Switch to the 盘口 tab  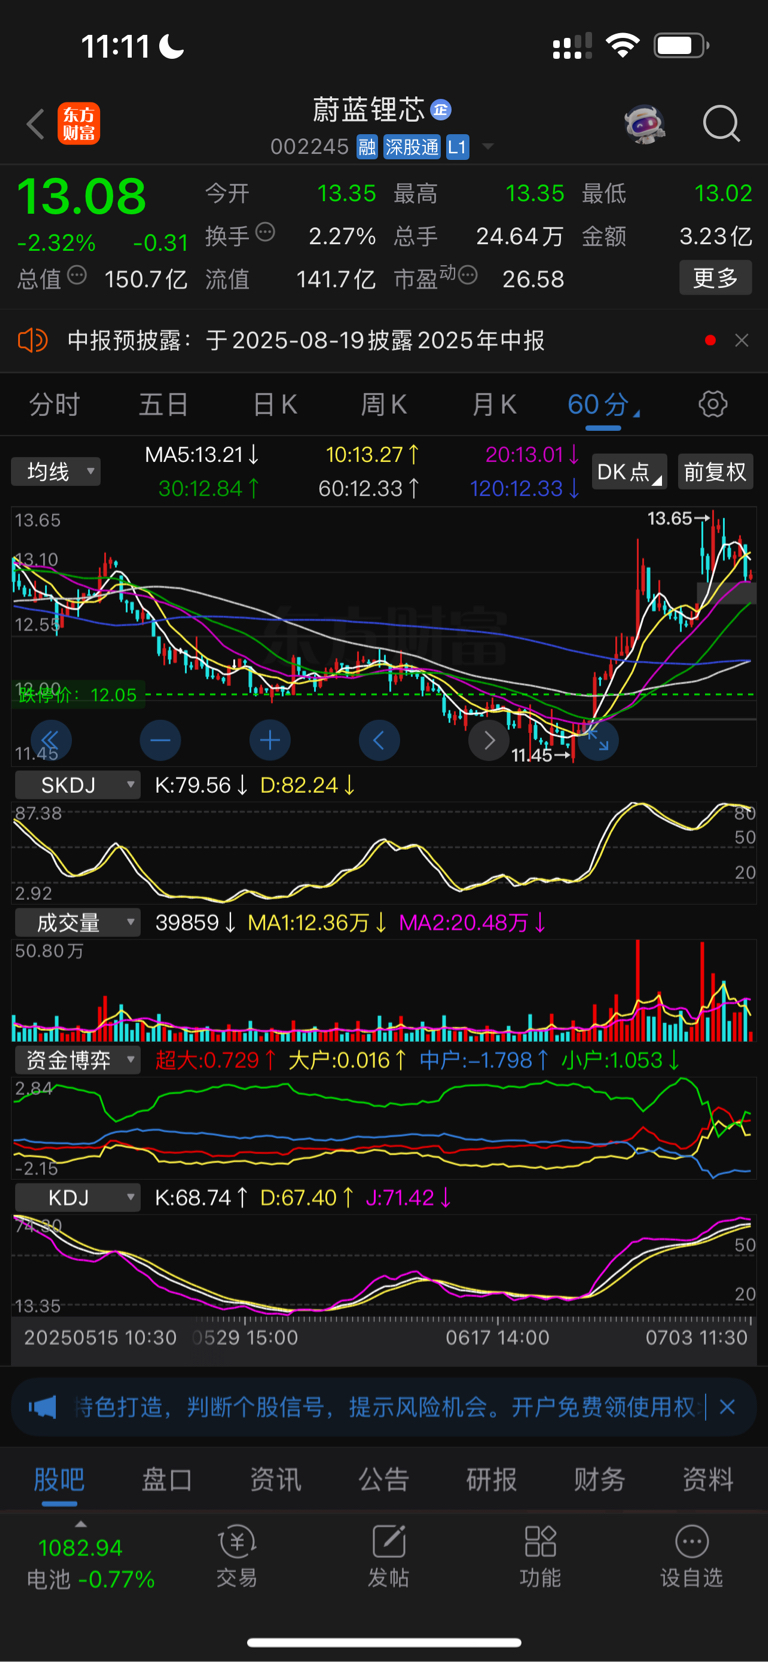[167, 1479]
